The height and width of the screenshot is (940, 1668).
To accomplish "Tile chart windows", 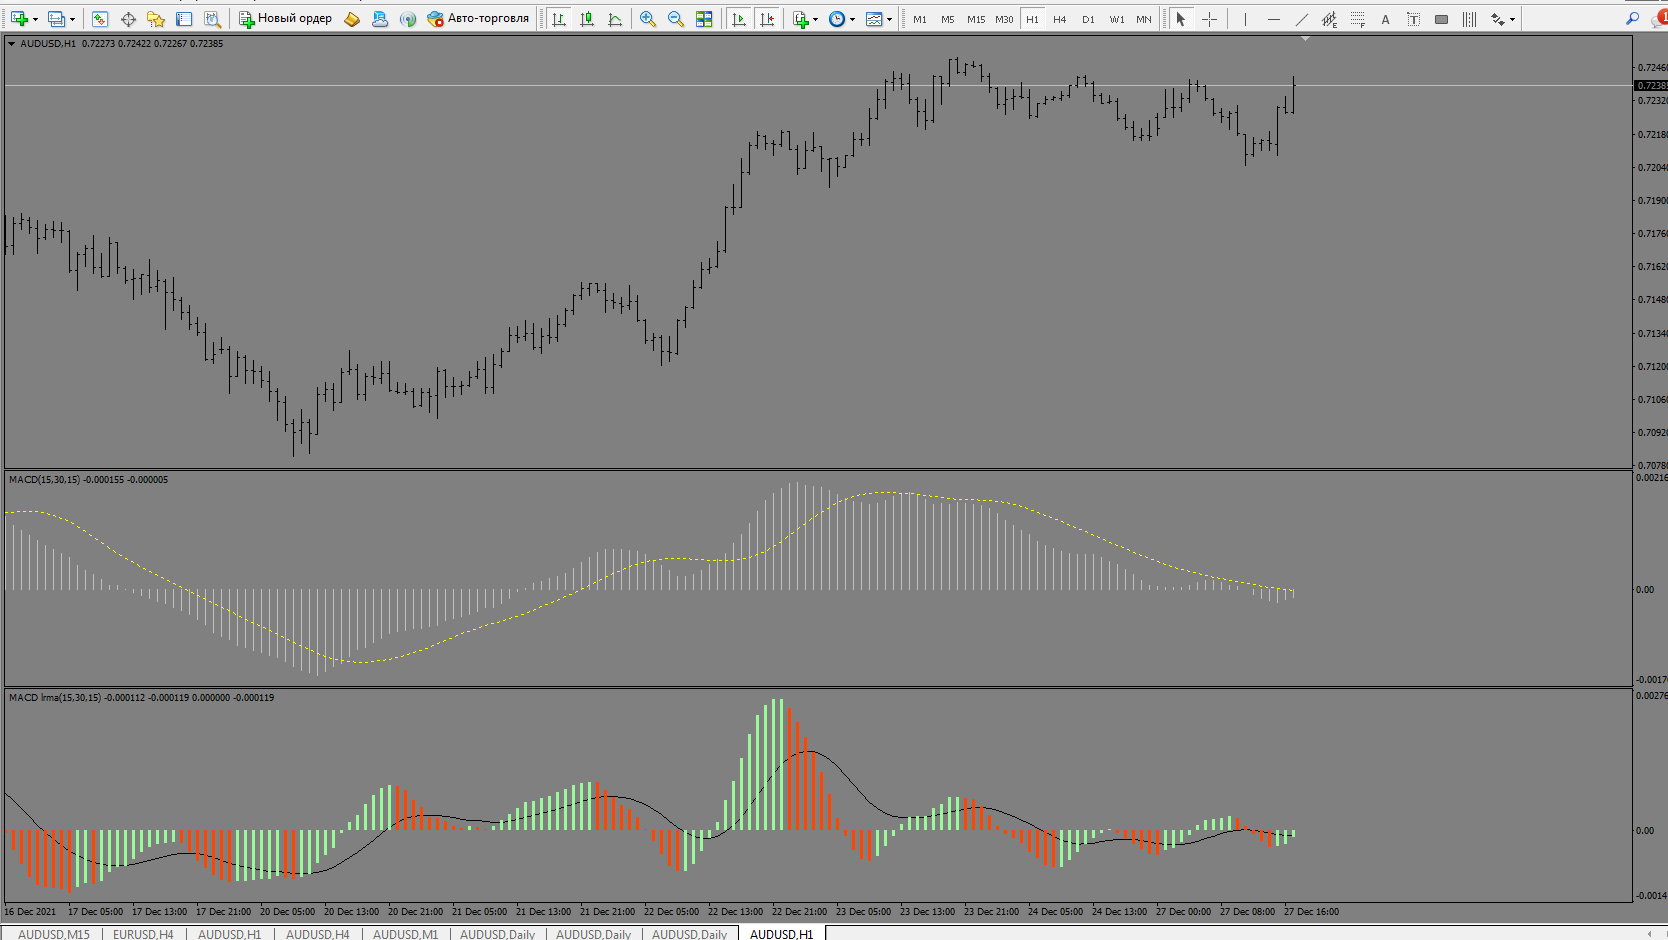I will pyautogui.click(x=704, y=19).
